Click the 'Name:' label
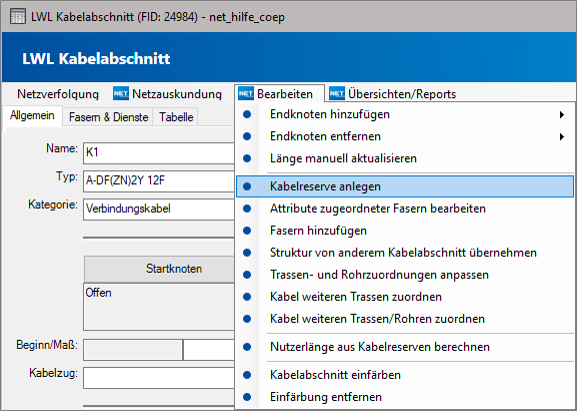577x411 pixels. 62,148
